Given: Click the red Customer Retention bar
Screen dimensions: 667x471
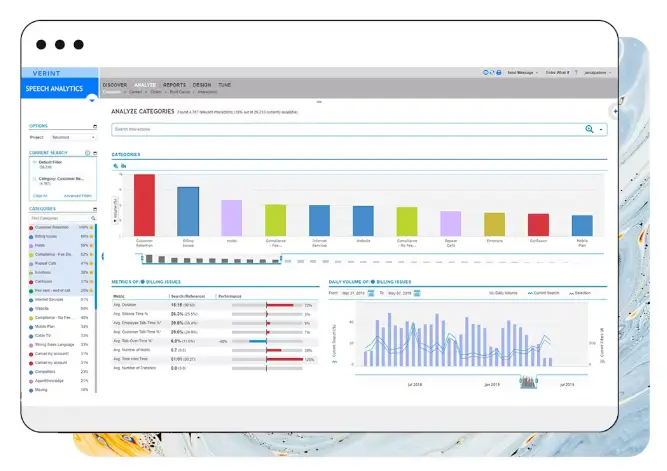Looking at the screenshot, I should pos(144,205).
